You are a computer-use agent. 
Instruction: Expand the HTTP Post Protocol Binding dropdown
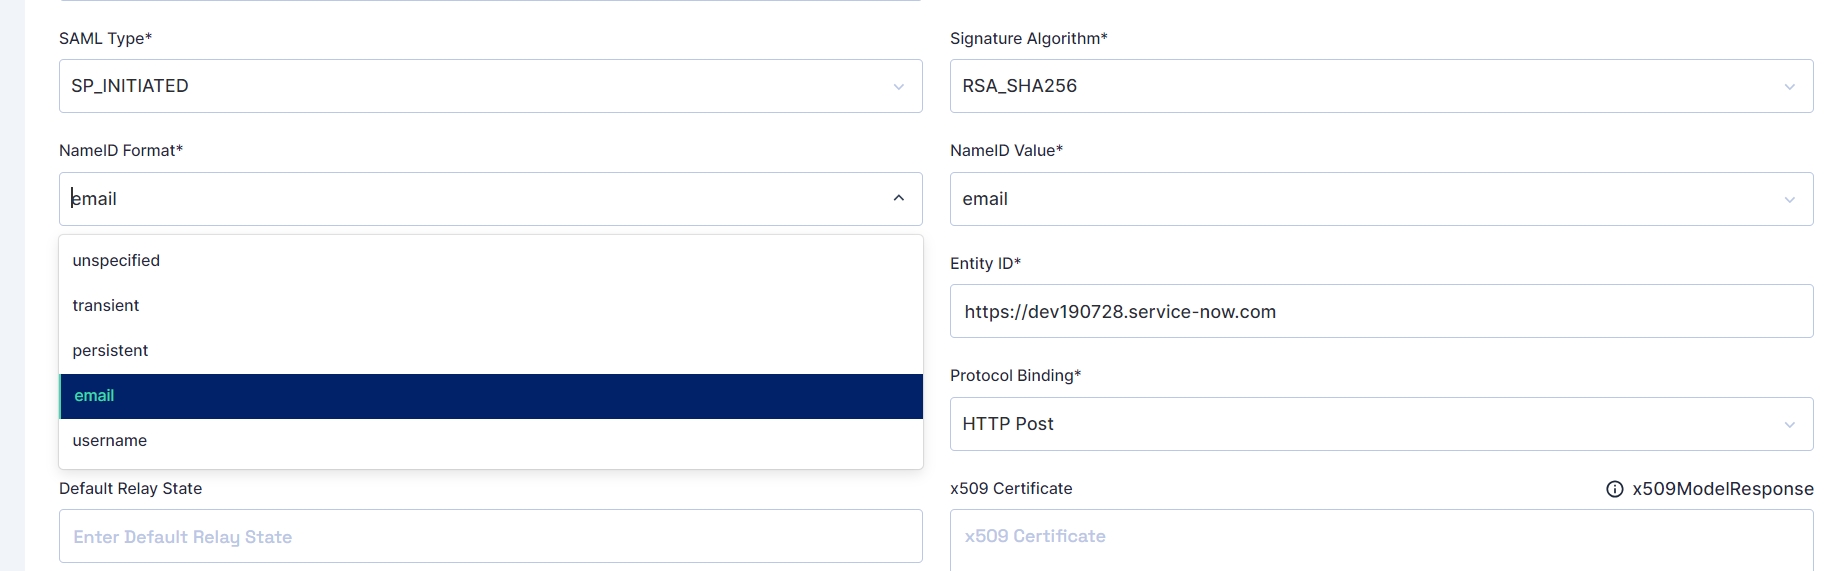point(1370,424)
